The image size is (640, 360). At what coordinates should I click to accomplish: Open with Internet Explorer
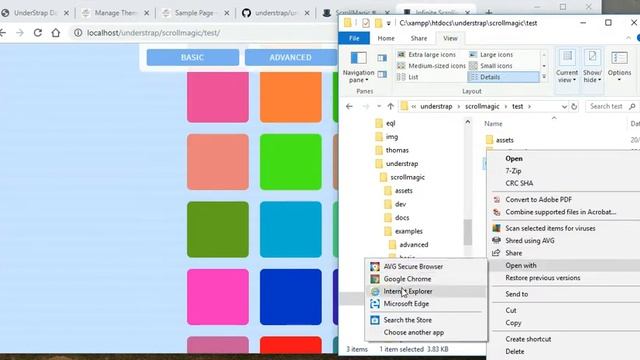point(426,291)
